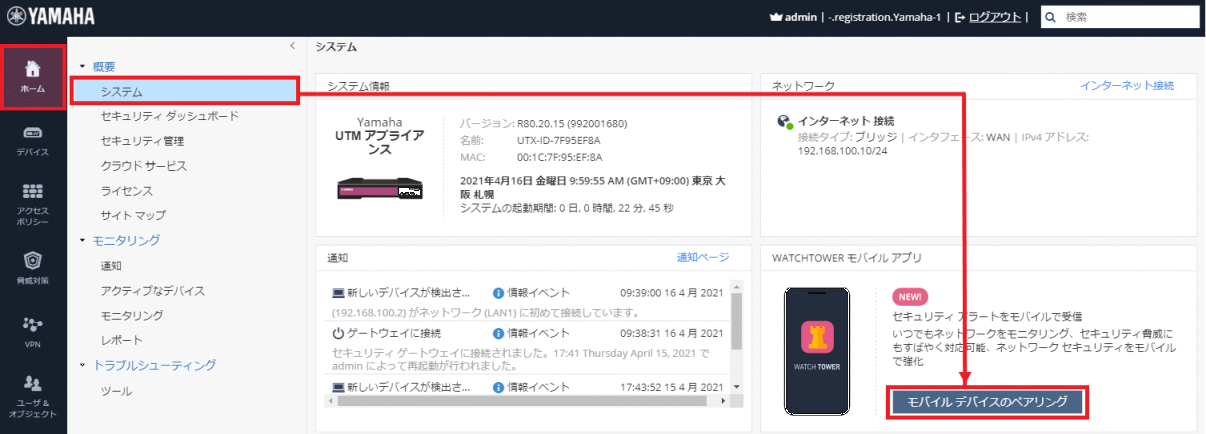This screenshot has height=434, width=1206.
Task: Collapse the トラブルシューティング section
Action: [83, 366]
